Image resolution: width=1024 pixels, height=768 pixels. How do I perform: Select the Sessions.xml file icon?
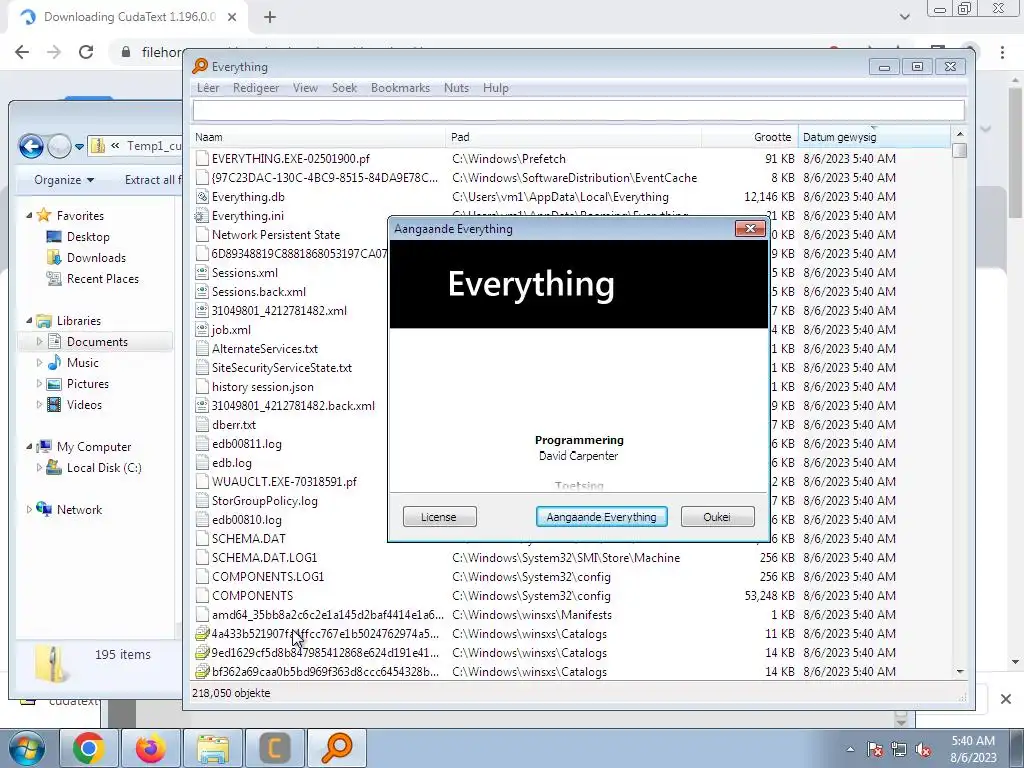pyautogui.click(x=202, y=272)
